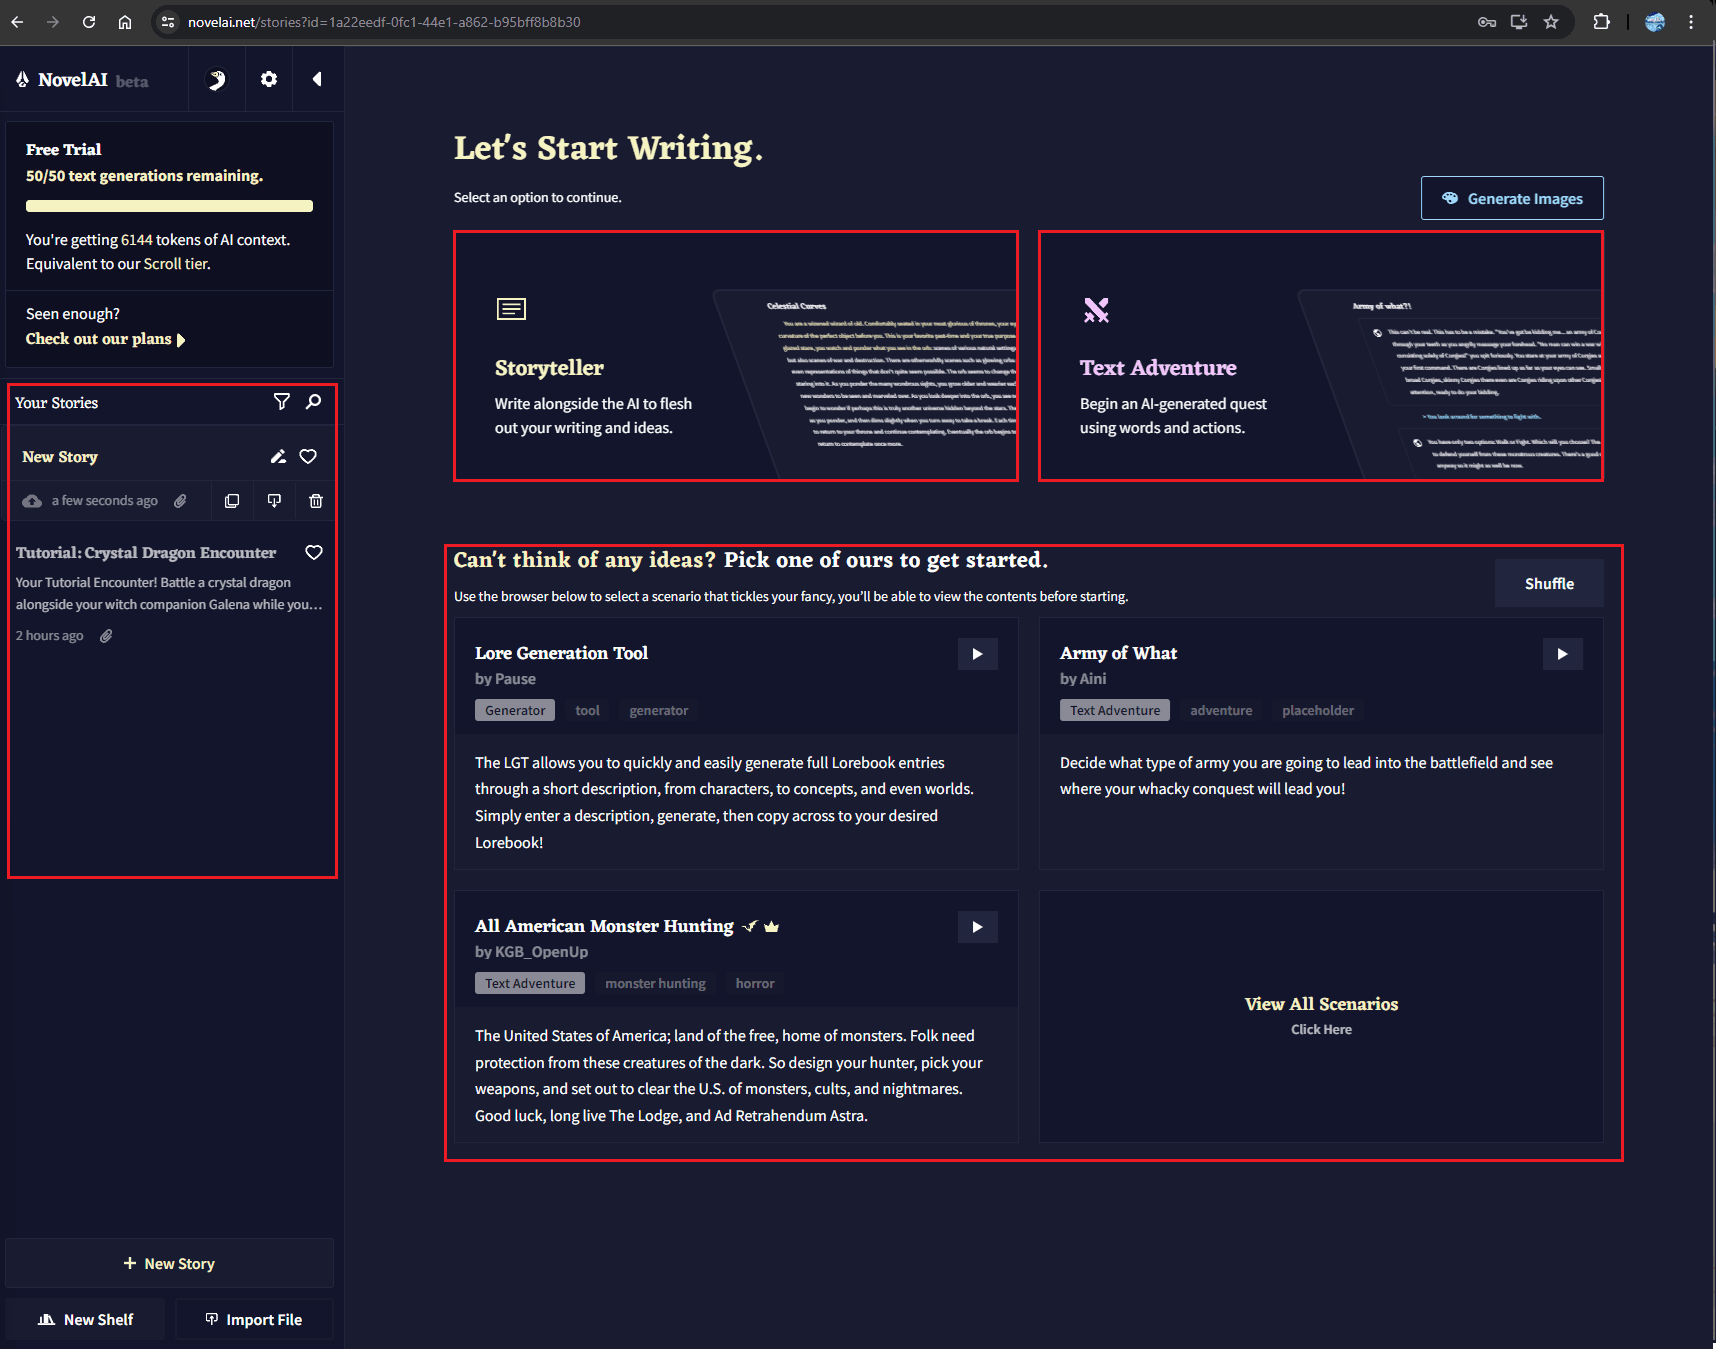Start the Army of What scenario

1562,654
